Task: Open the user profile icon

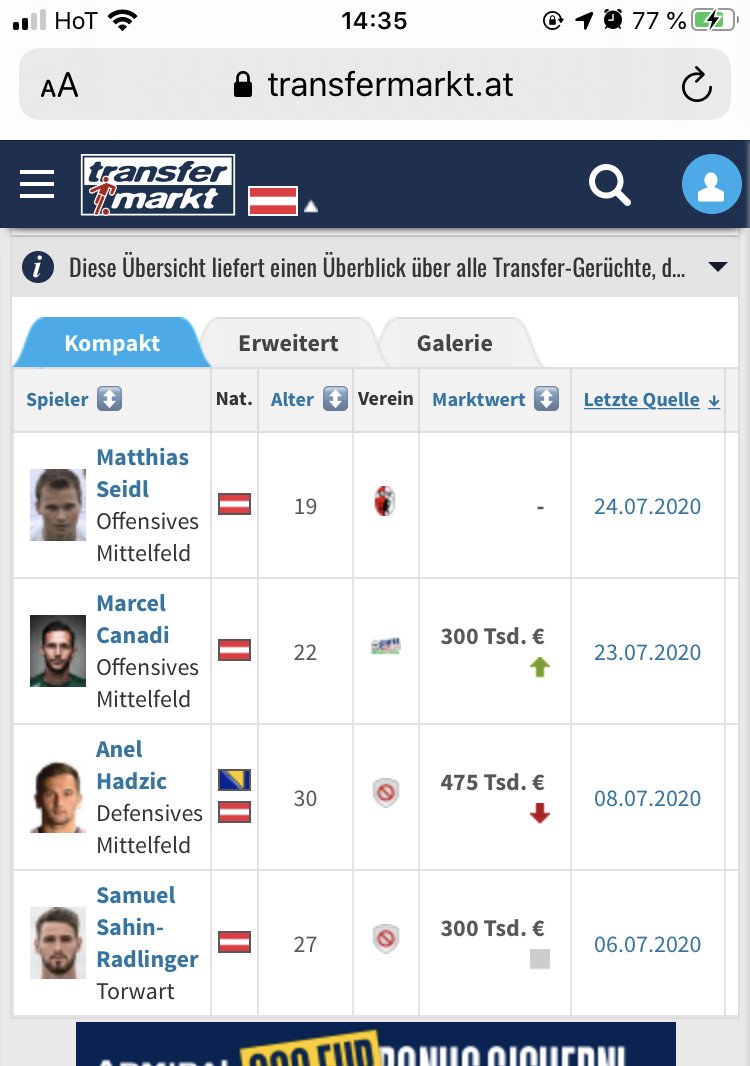Action: [711, 184]
